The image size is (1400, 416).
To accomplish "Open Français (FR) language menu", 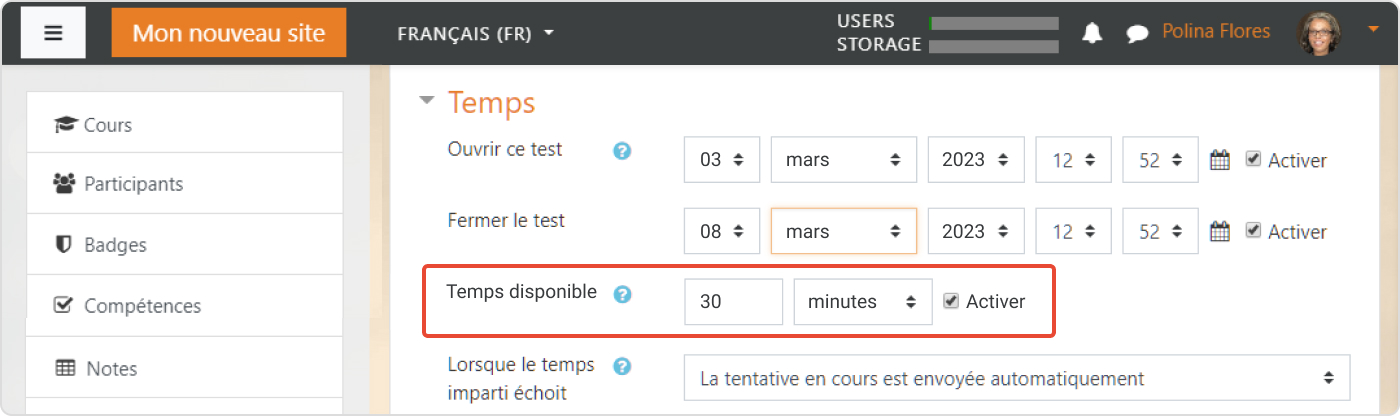I will [x=475, y=34].
